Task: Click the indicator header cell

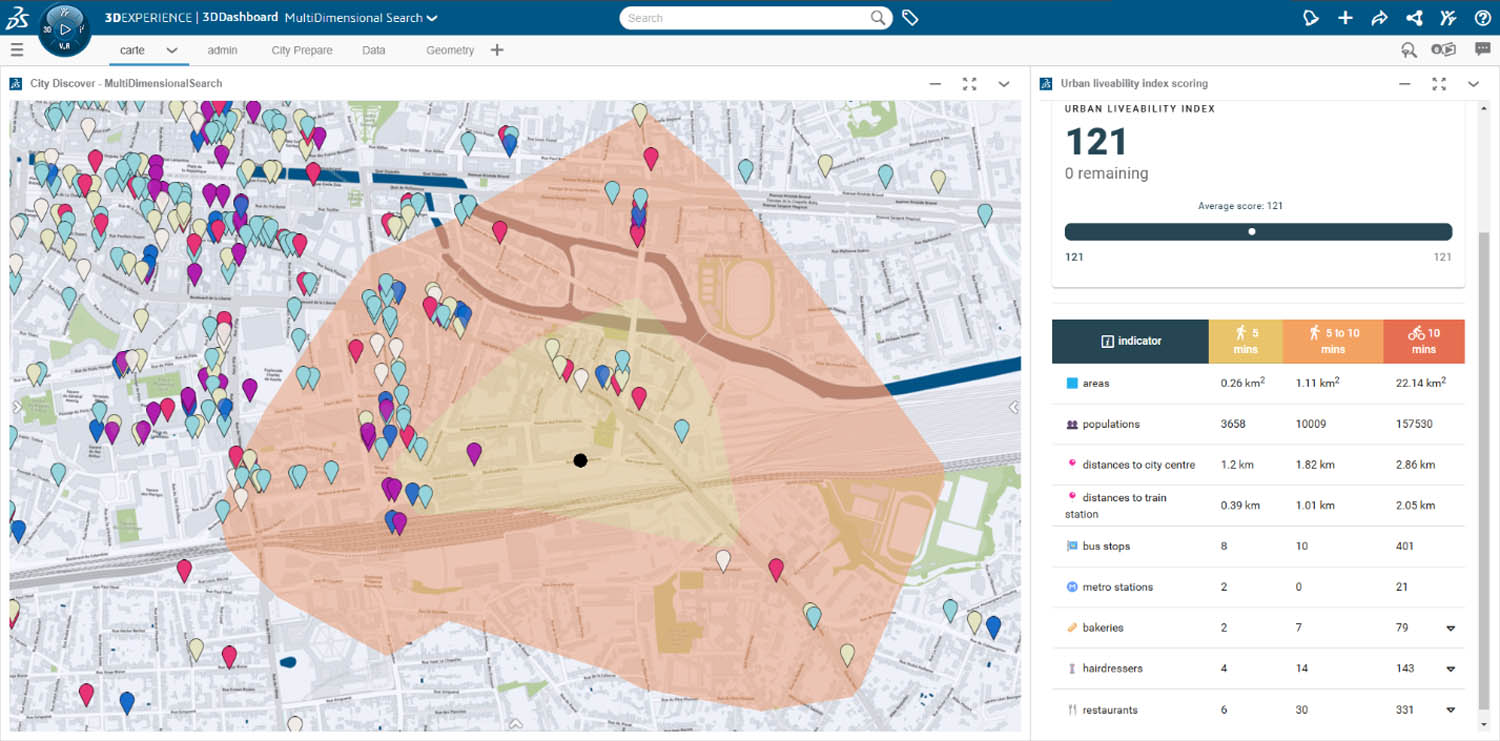Action: tap(1131, 341)
